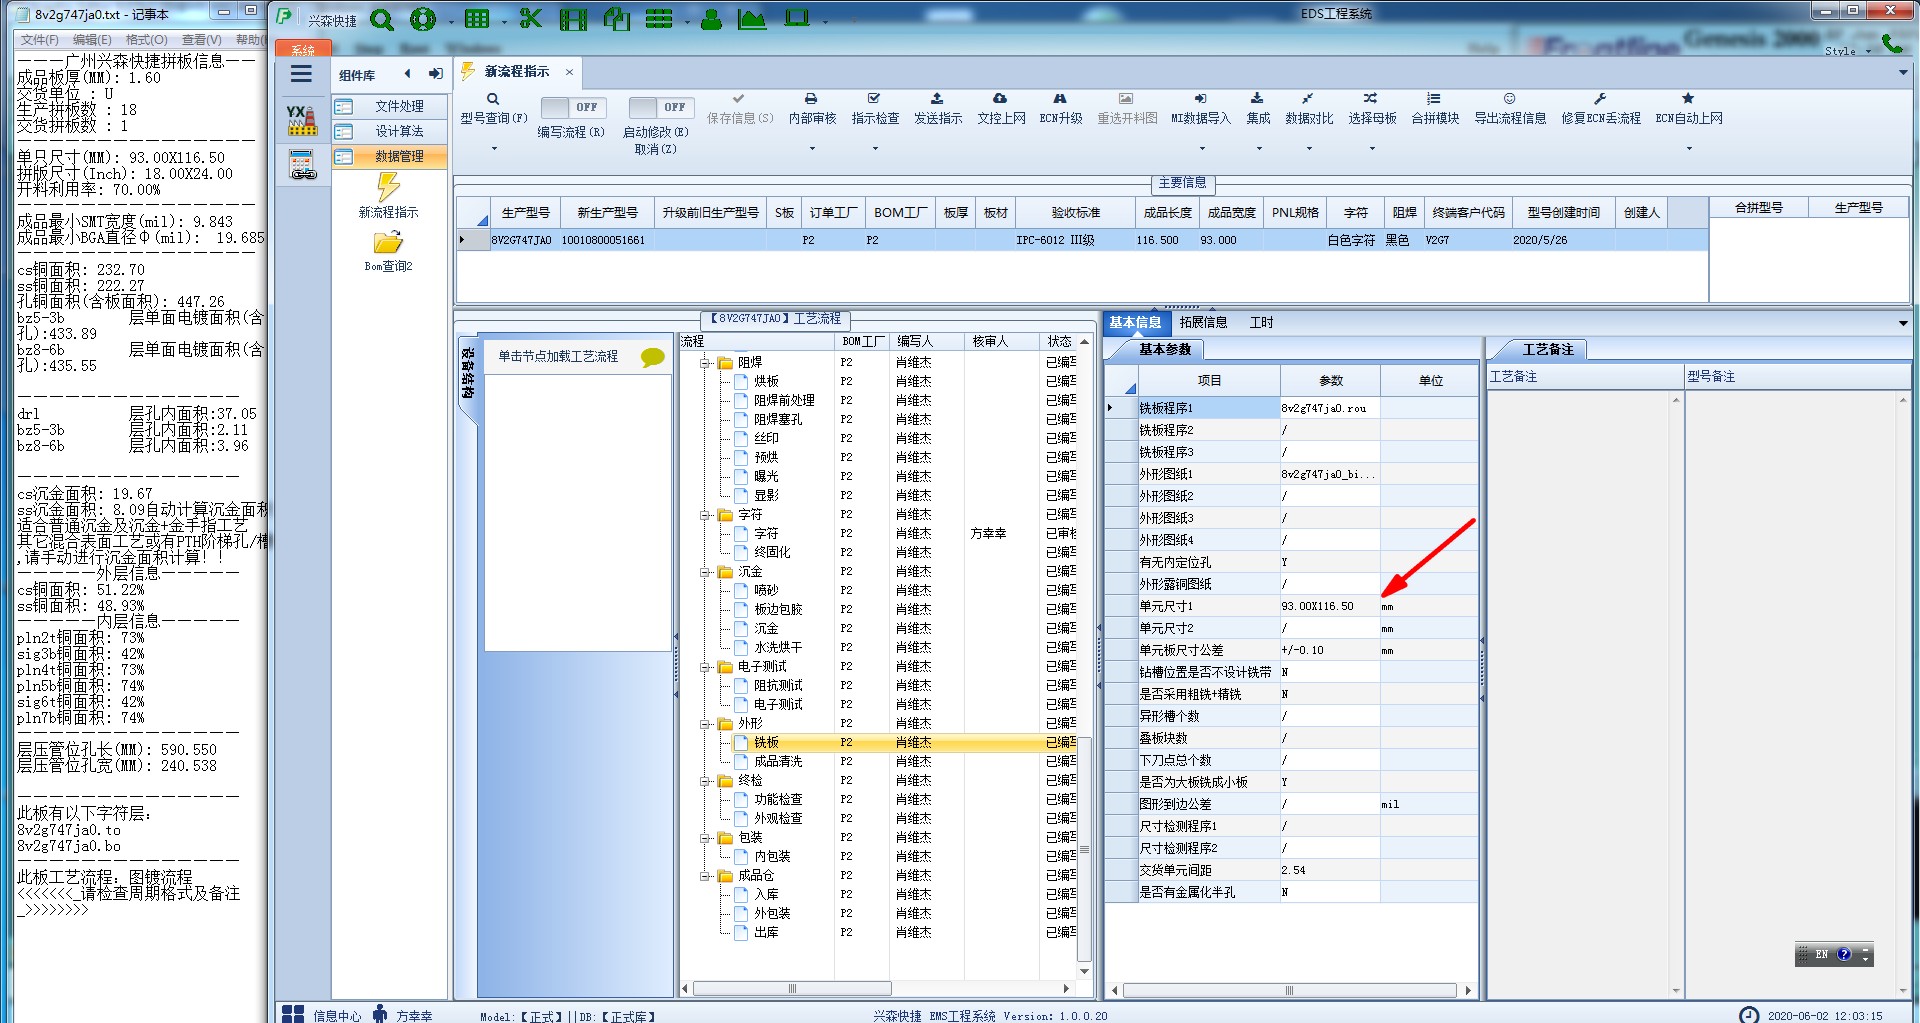
Task: Open dropdown arrow under MI数据导入
Action: pos(1200,149)
